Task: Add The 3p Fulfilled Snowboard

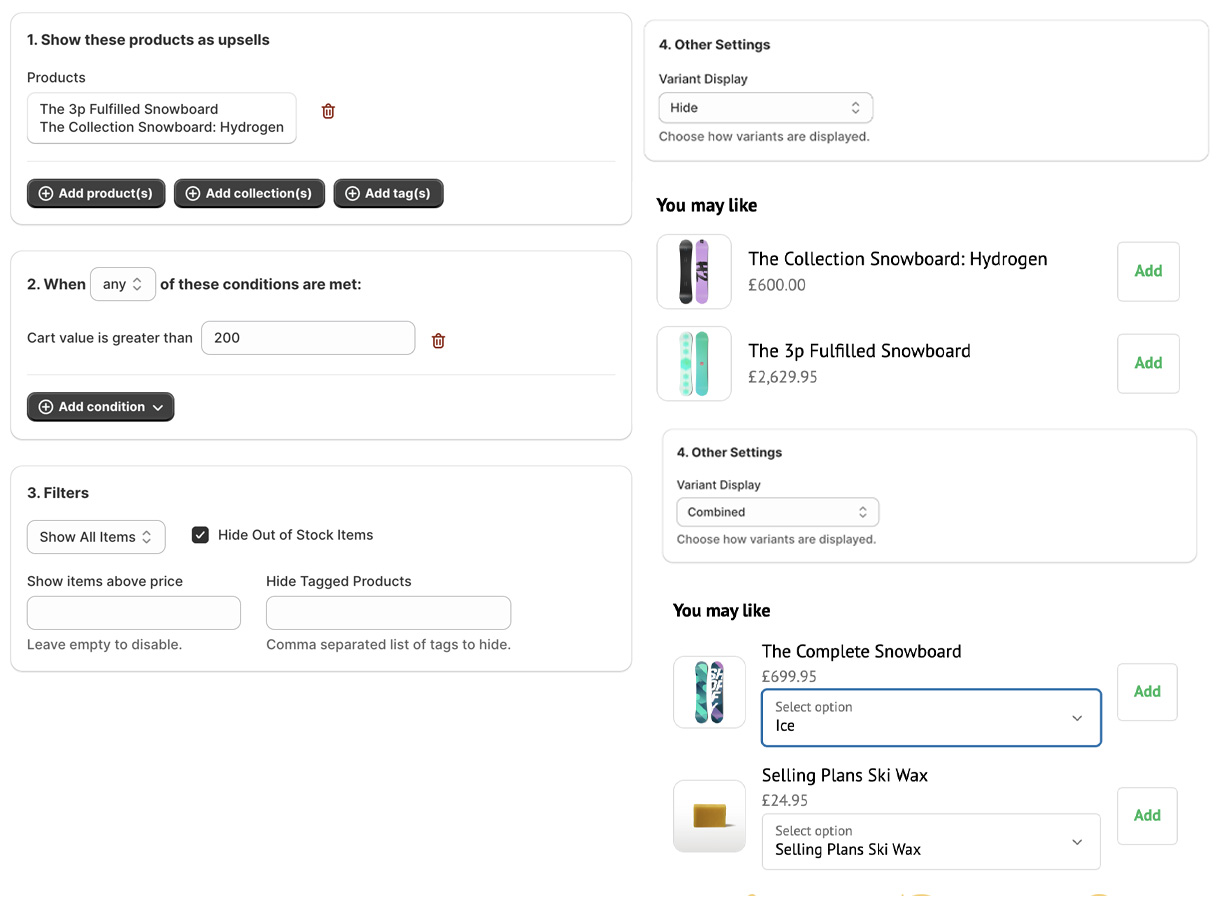Action: point(1147,363)
